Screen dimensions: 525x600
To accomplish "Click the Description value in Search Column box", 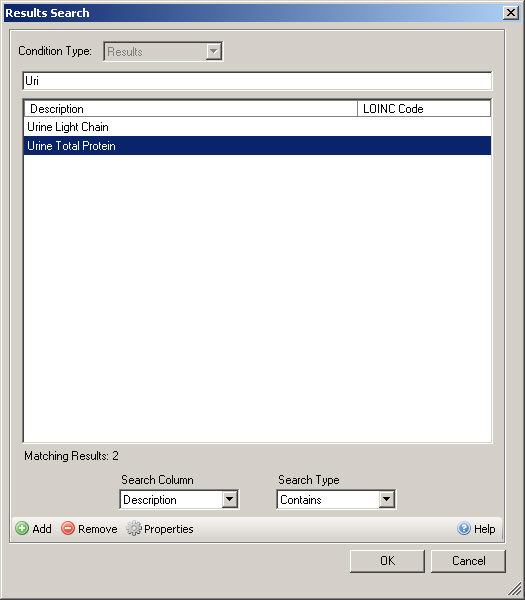I will tap(150, 500).
